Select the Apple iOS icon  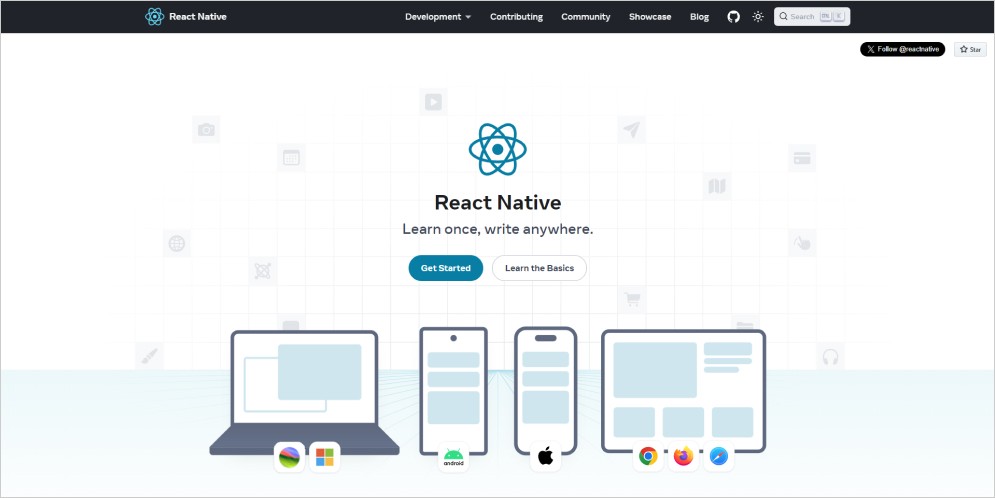[546, 457]
